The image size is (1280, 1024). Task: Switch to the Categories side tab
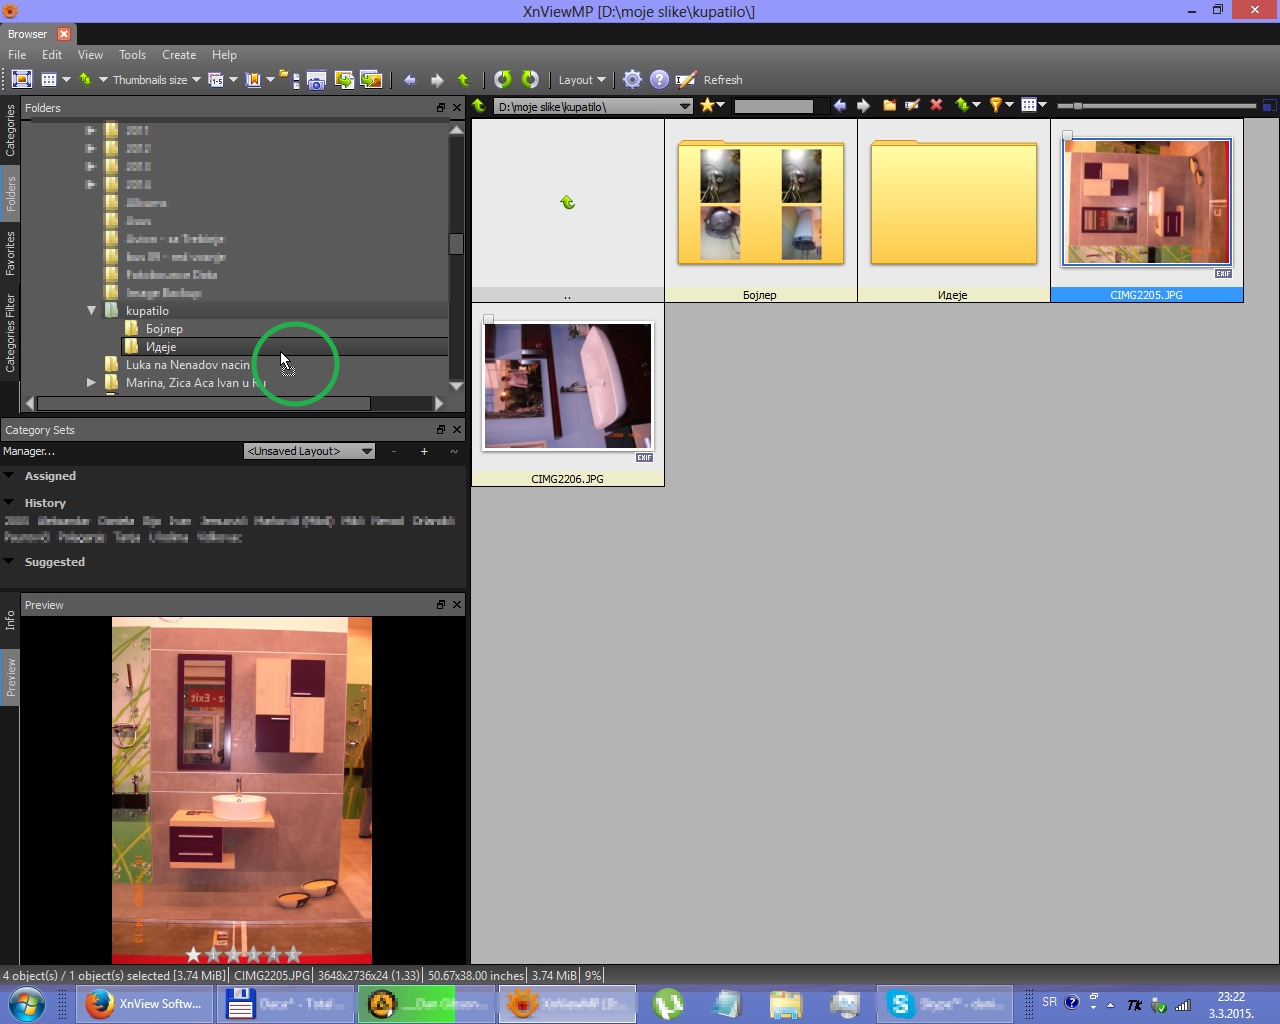click(10, 131)
